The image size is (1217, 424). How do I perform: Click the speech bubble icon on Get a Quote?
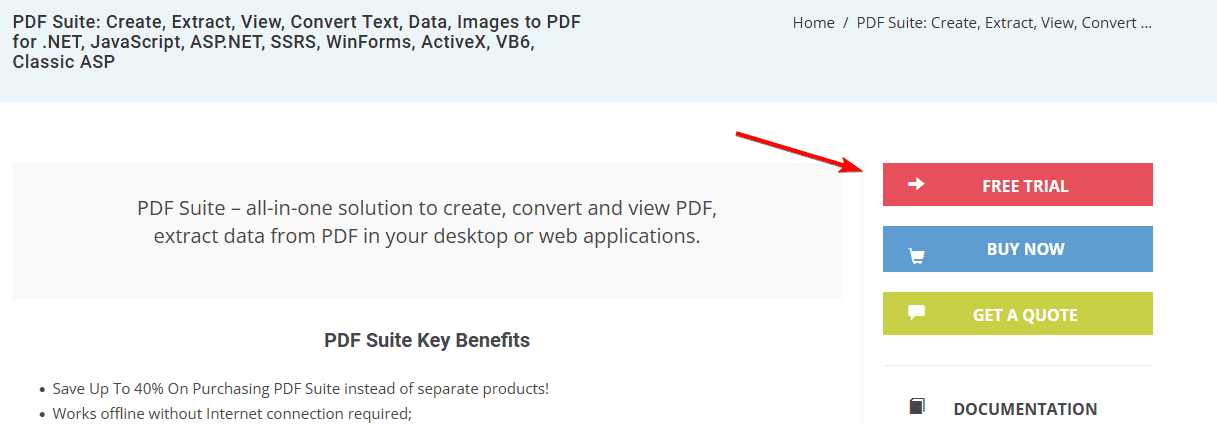tap(916, 311)
